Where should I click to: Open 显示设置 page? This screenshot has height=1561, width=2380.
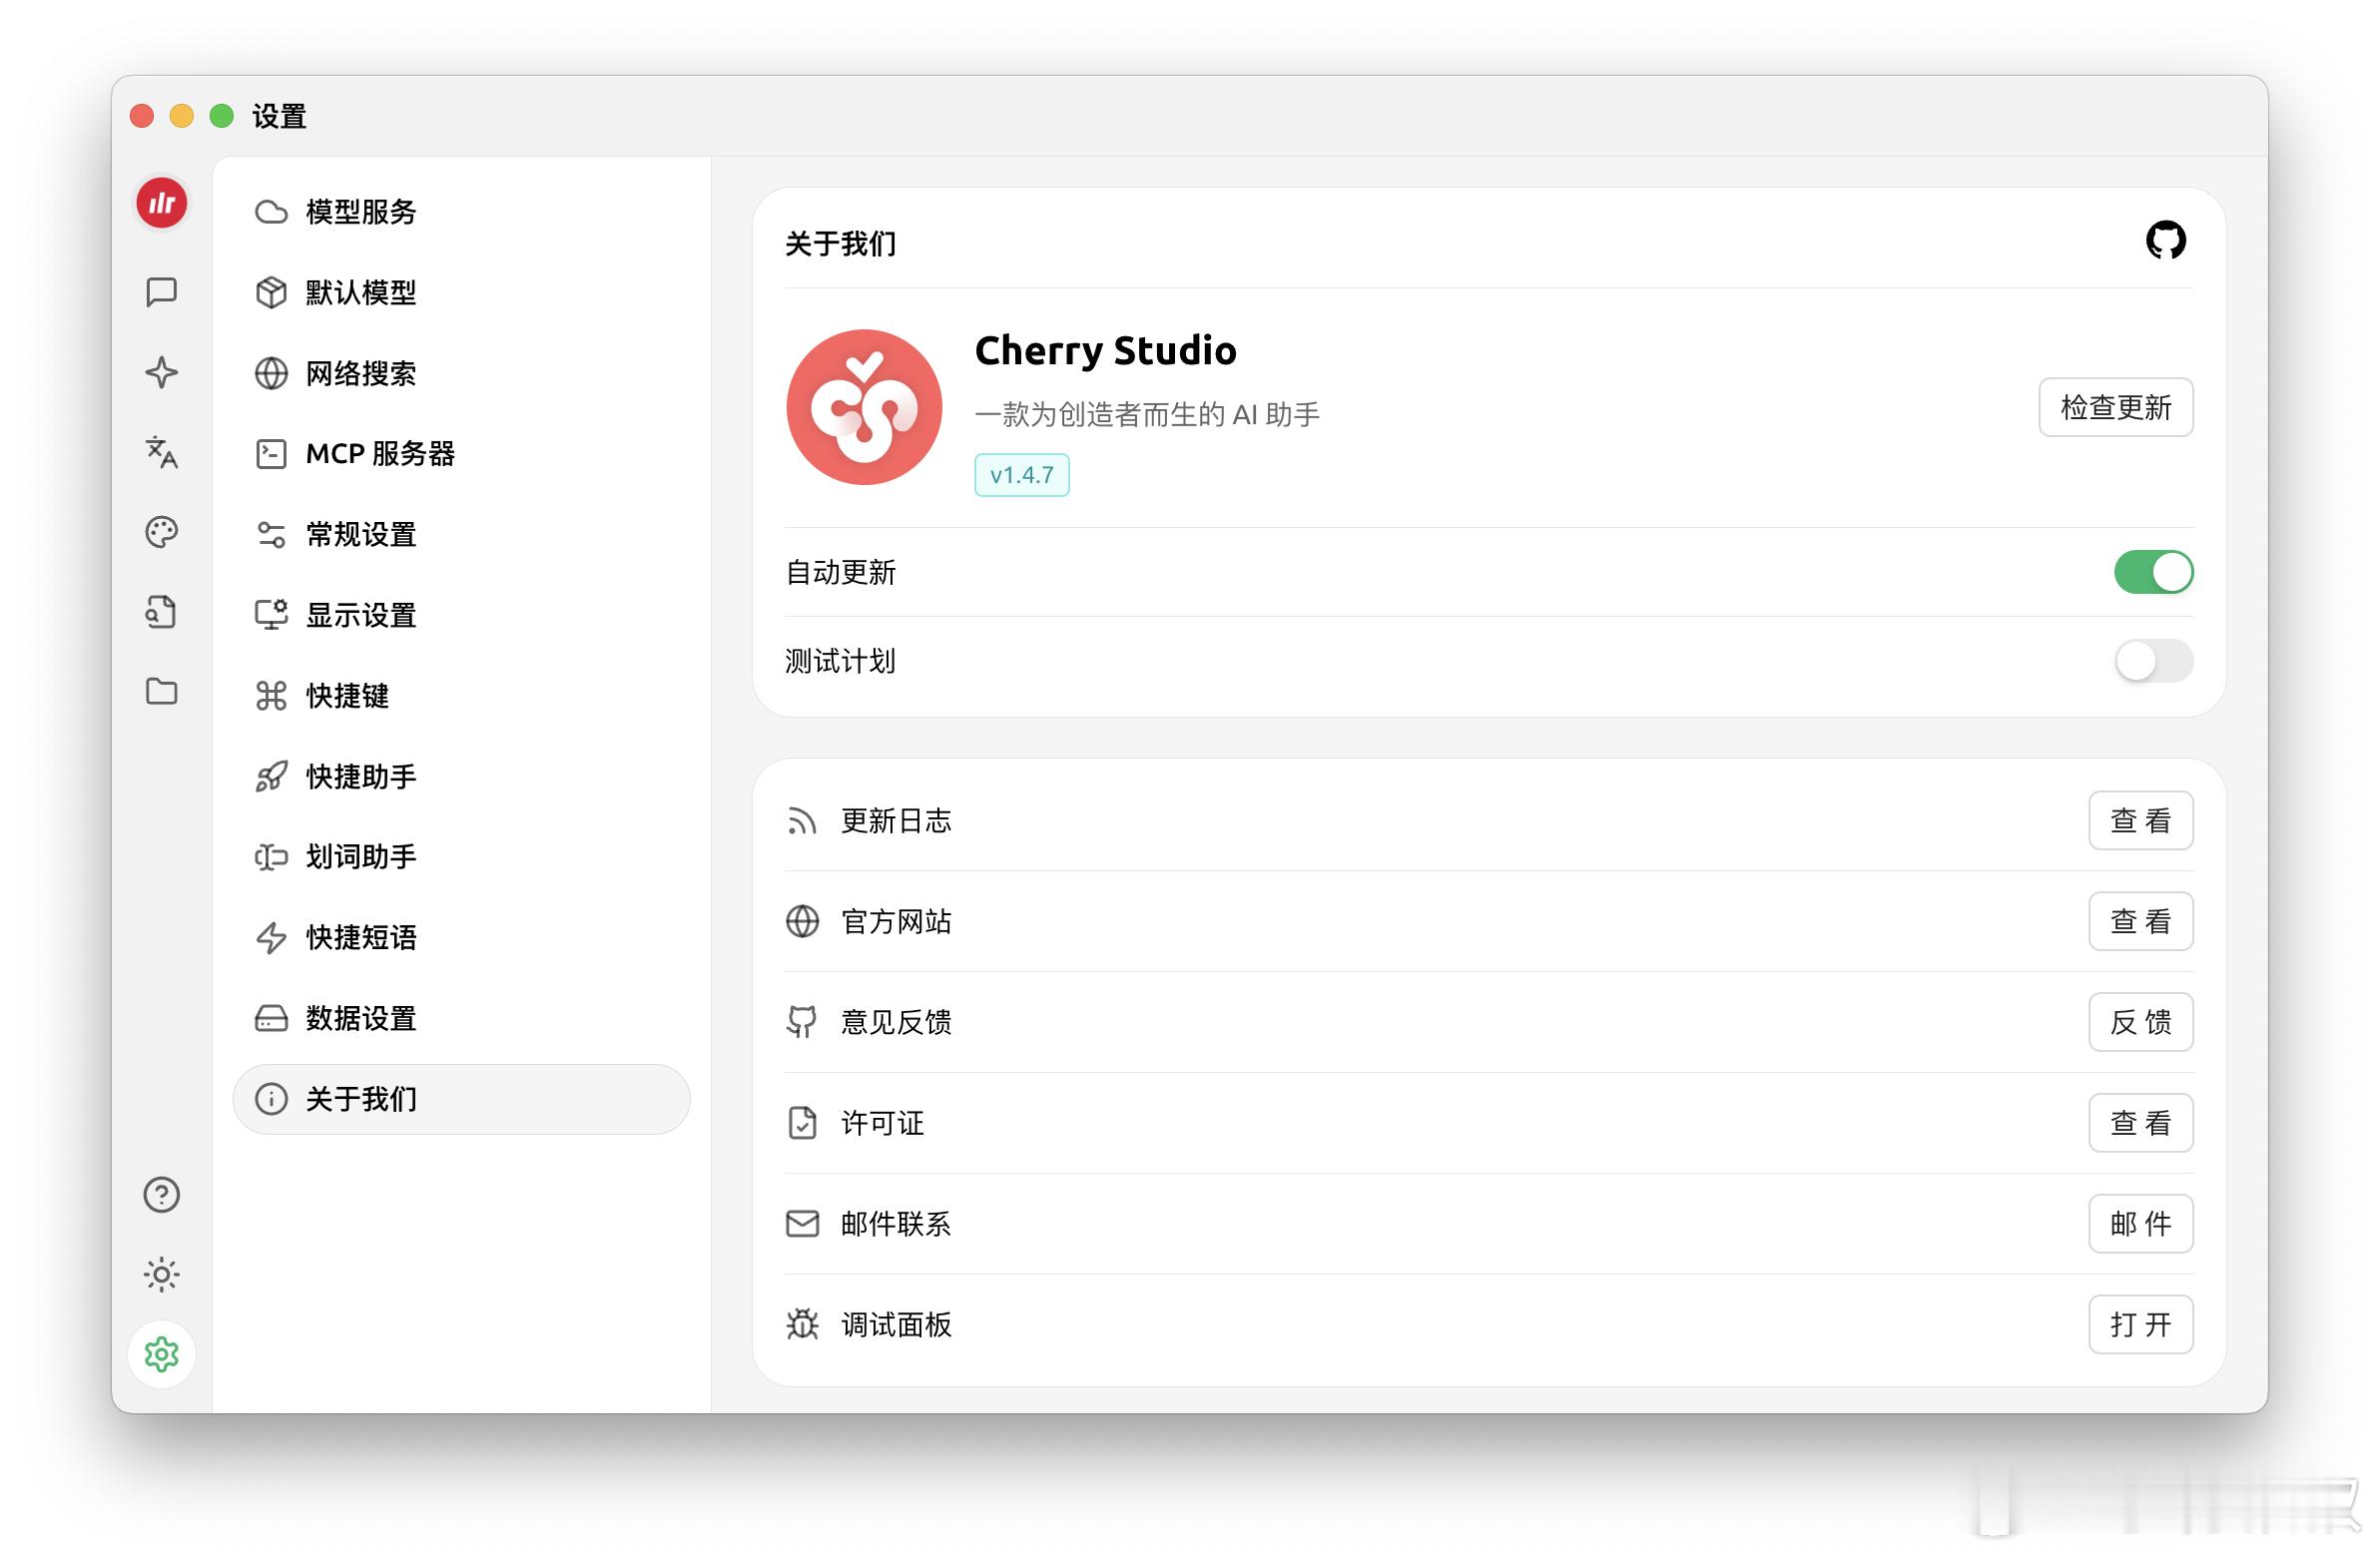coord(462,615)
